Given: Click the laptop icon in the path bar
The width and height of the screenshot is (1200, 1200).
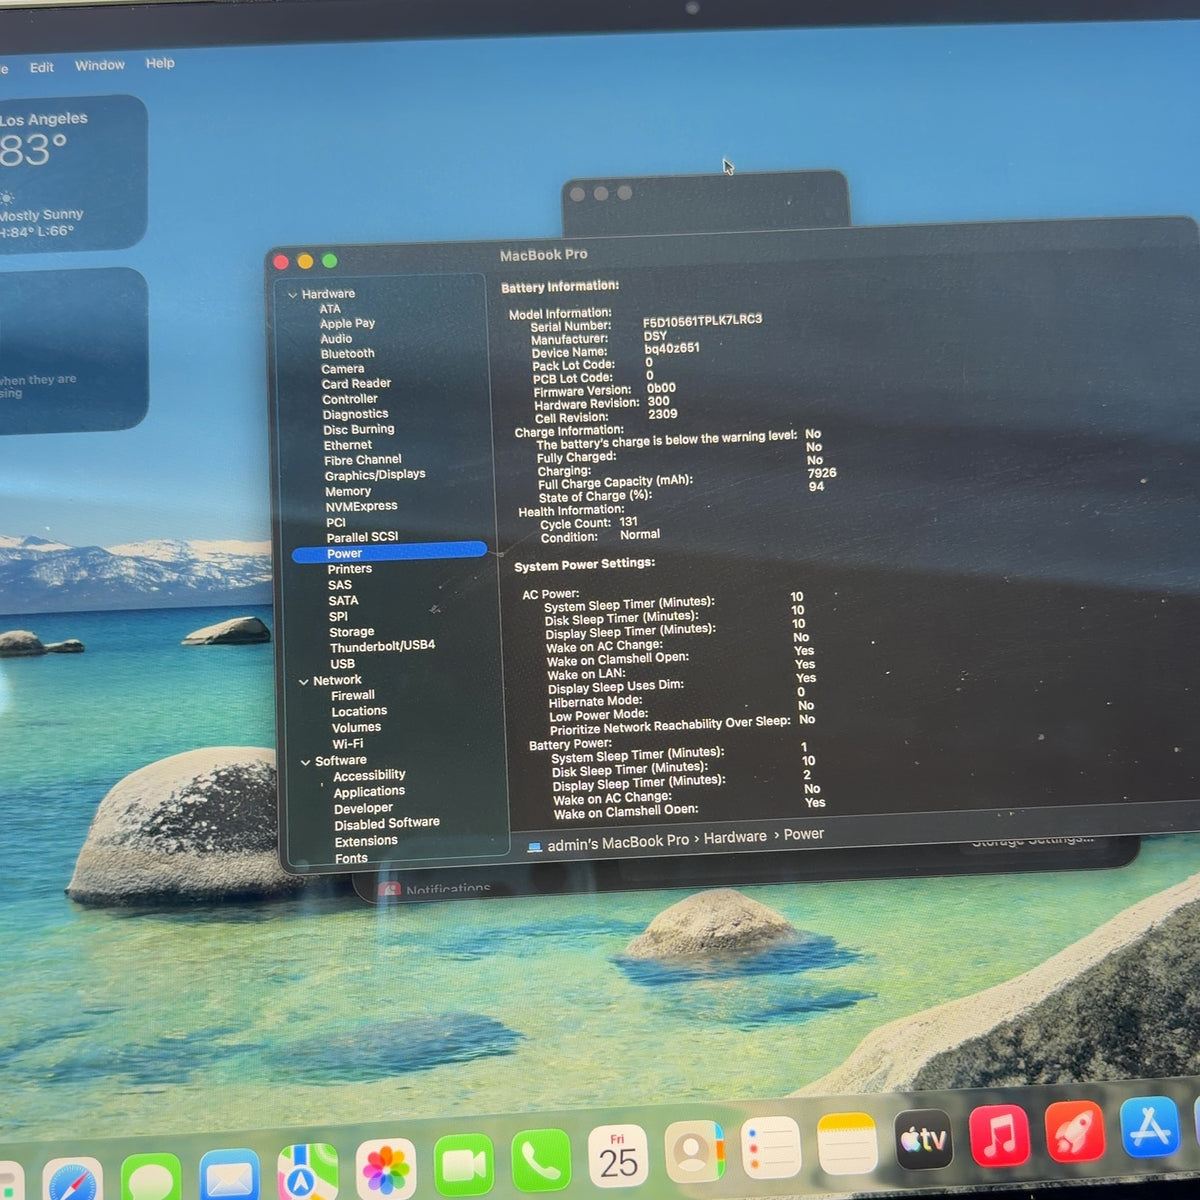Looking at the screenshot, I should pos(535,847).
